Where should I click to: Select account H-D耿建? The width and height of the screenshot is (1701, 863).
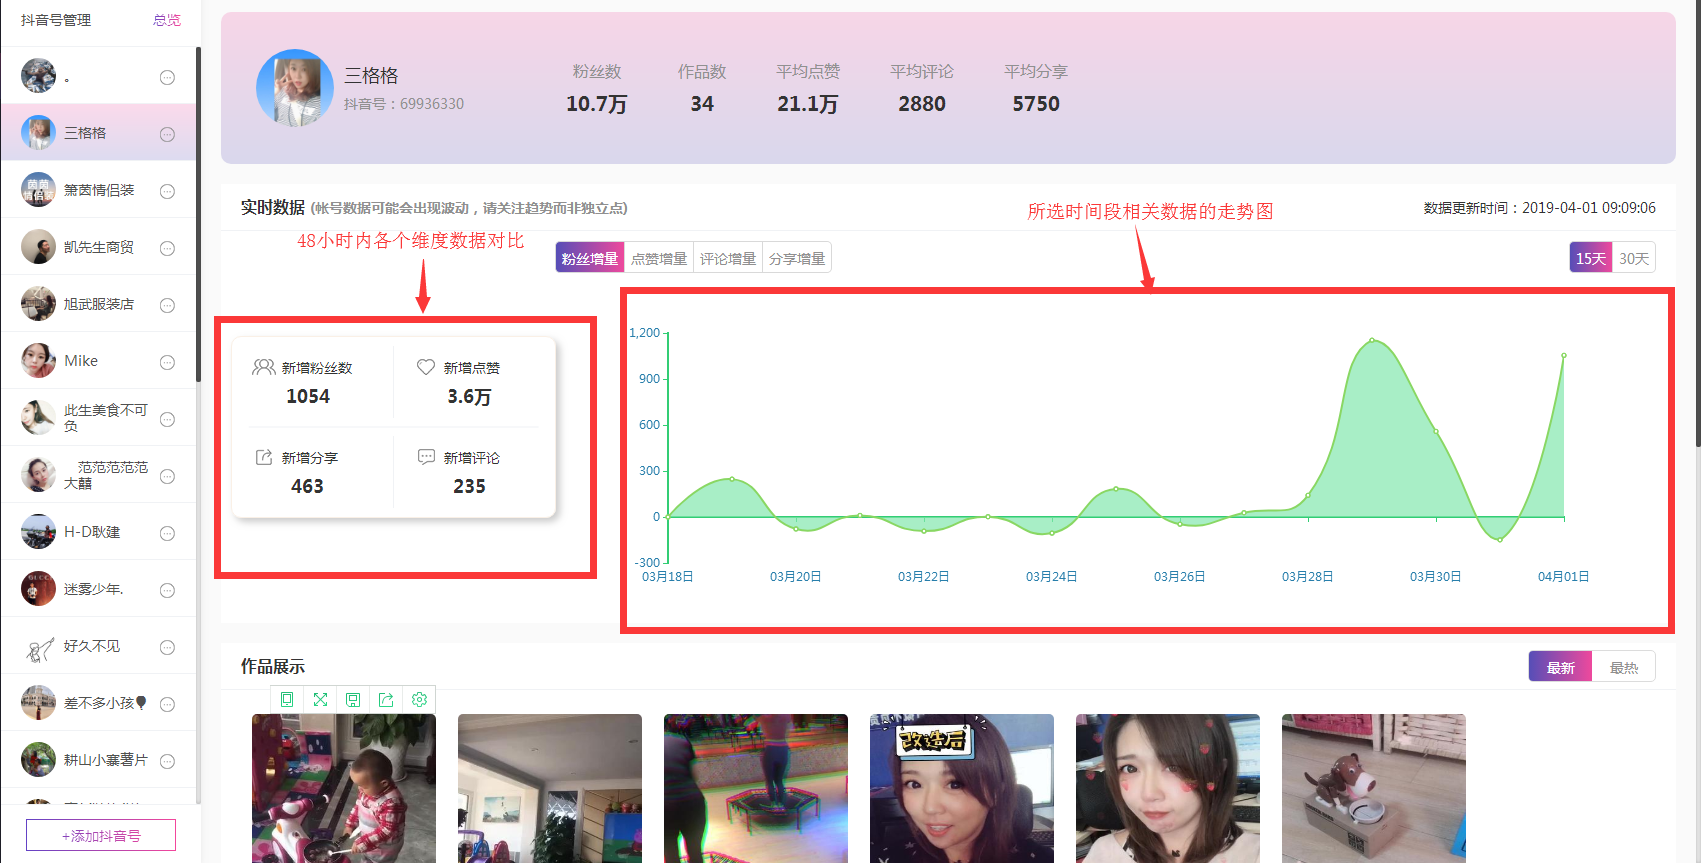click(x=98, y=531)
